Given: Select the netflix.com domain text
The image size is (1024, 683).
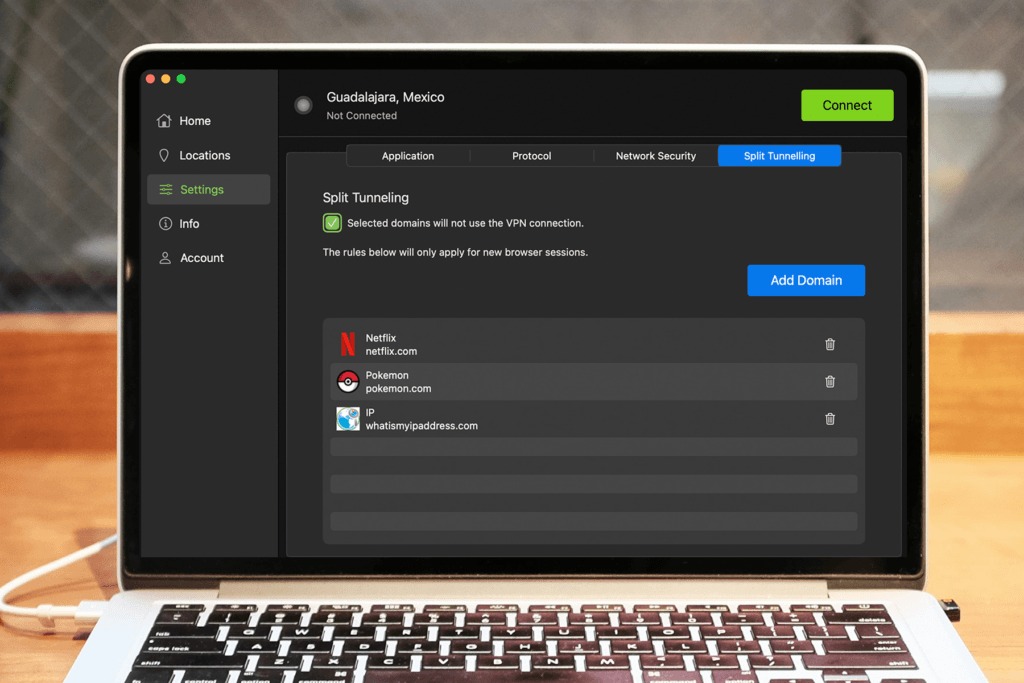Looking at the screenshot, I should pyautogui.click(x=391, y=351).
